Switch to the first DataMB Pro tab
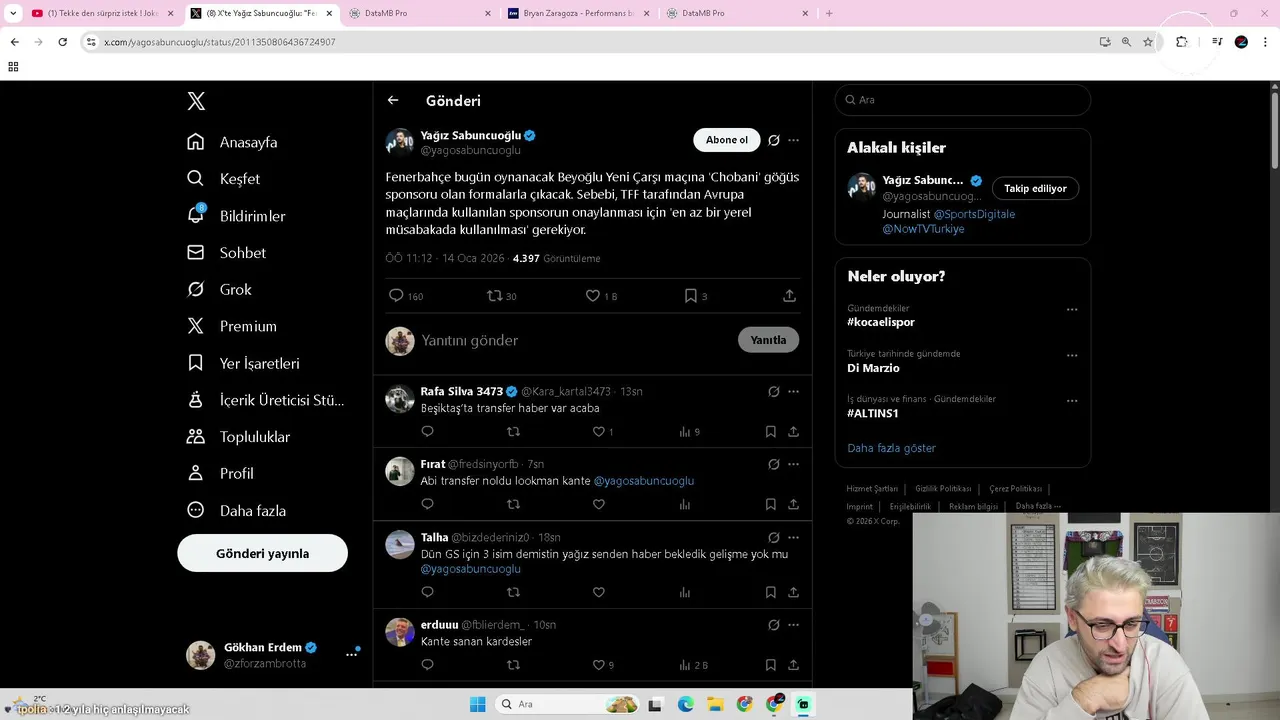This screenshot has height=720, width=1280. [418, 14]
